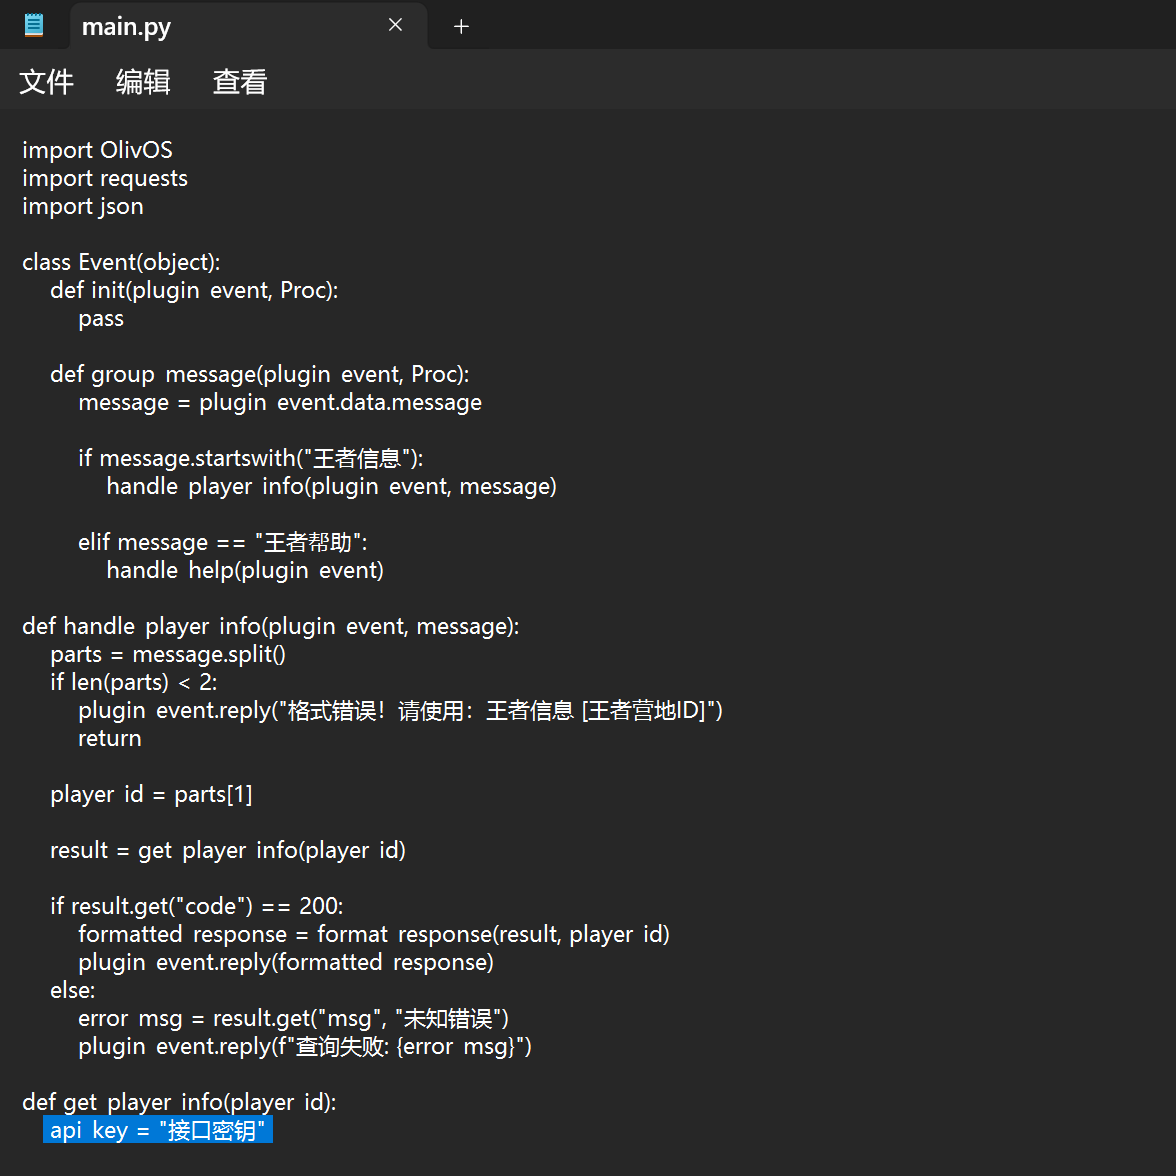
Task: Click the 'class Event(object):' line
Action: [121, 262]
